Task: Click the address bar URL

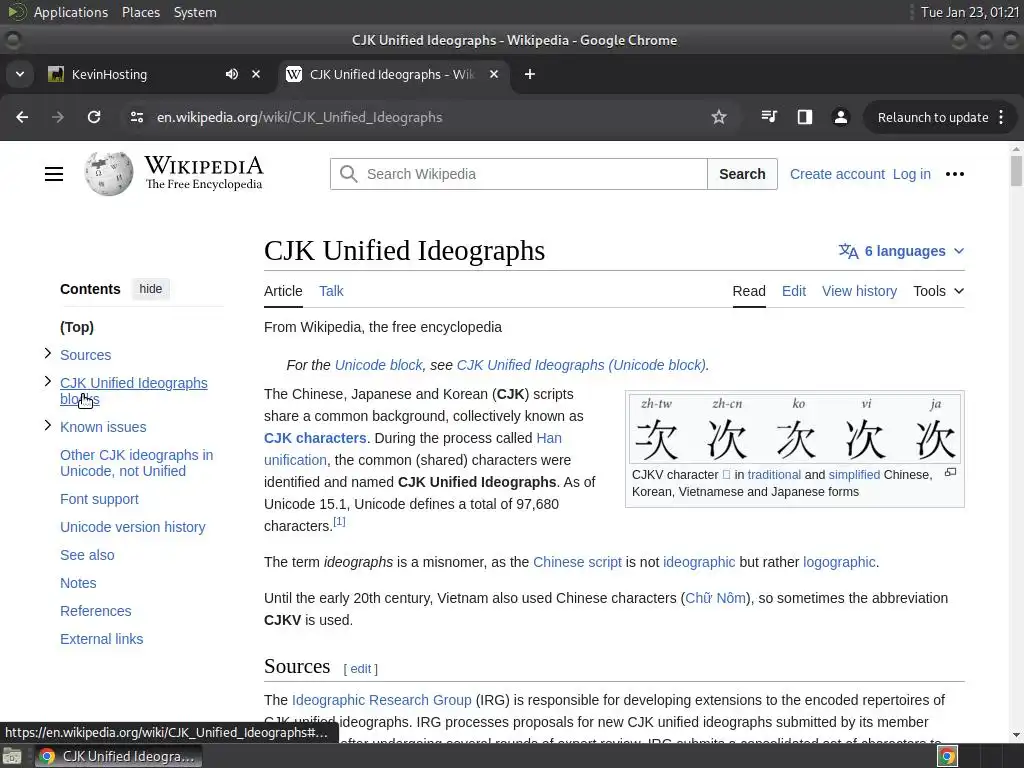Action: [299, 117]
